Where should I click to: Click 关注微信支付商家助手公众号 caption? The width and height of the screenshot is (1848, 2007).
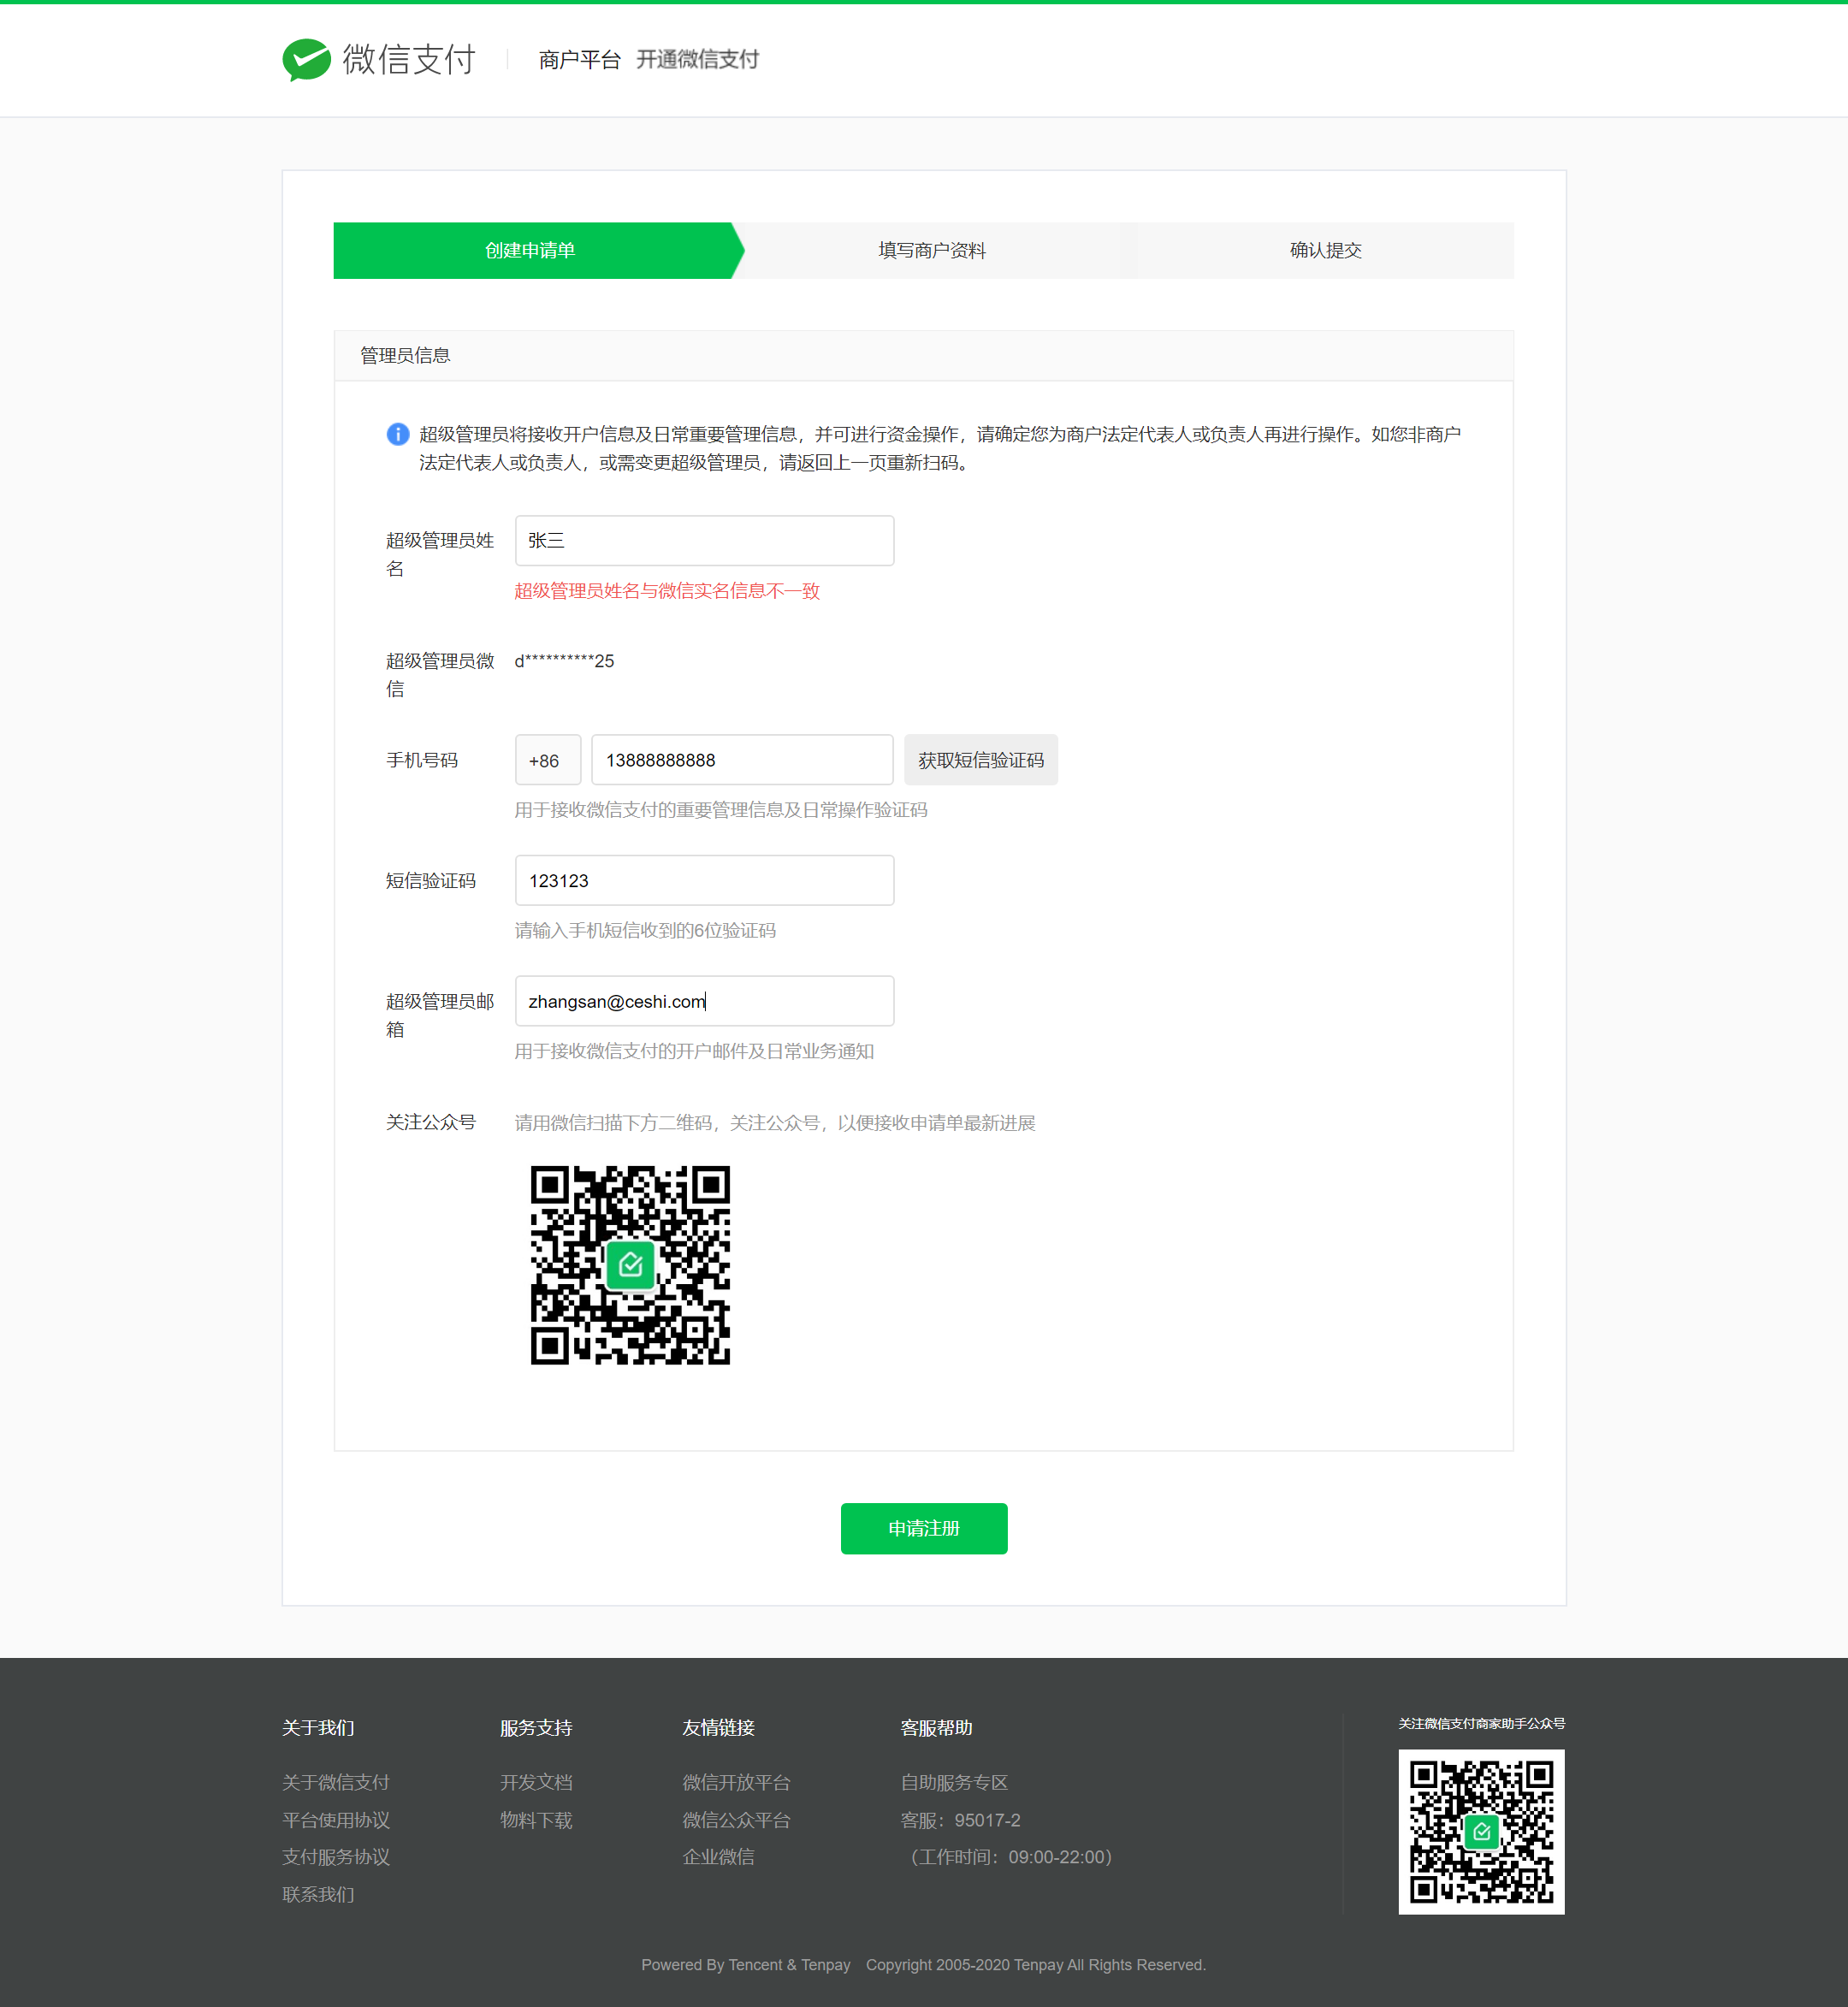pos(1481,1723)
